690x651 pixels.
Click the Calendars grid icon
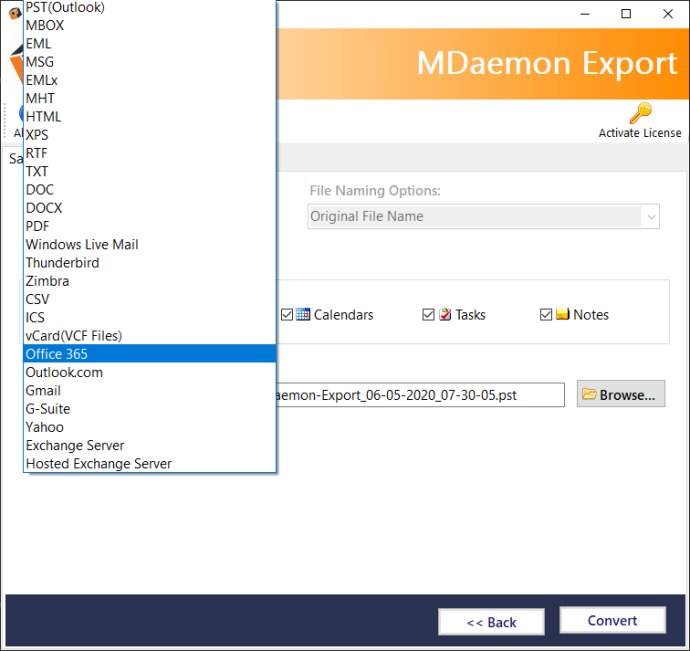coord(303,314)
